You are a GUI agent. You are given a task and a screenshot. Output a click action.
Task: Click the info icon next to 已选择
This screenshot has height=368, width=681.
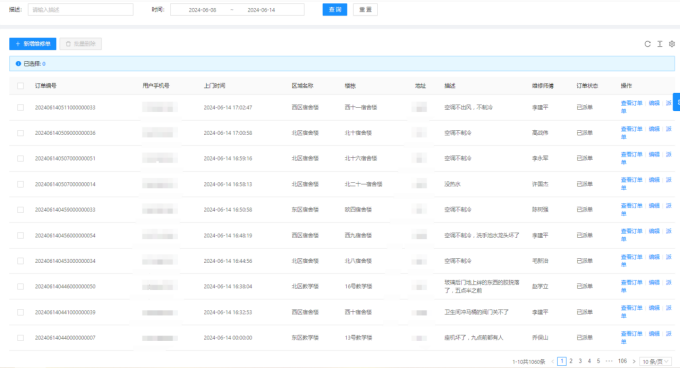[18, 63]
